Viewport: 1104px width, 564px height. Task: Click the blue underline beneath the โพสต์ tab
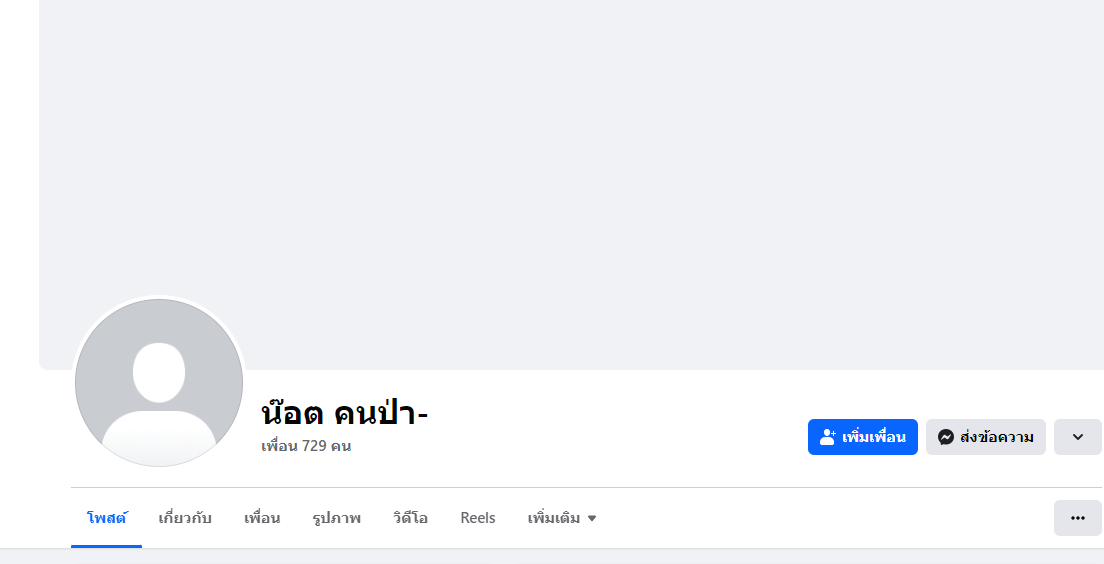(x=106, y=546)
